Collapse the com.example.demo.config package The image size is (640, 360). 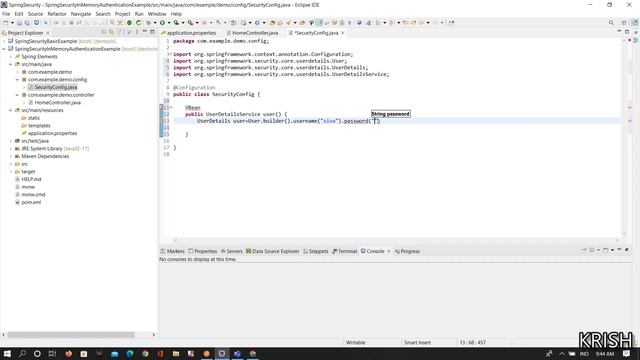(18, 80)
